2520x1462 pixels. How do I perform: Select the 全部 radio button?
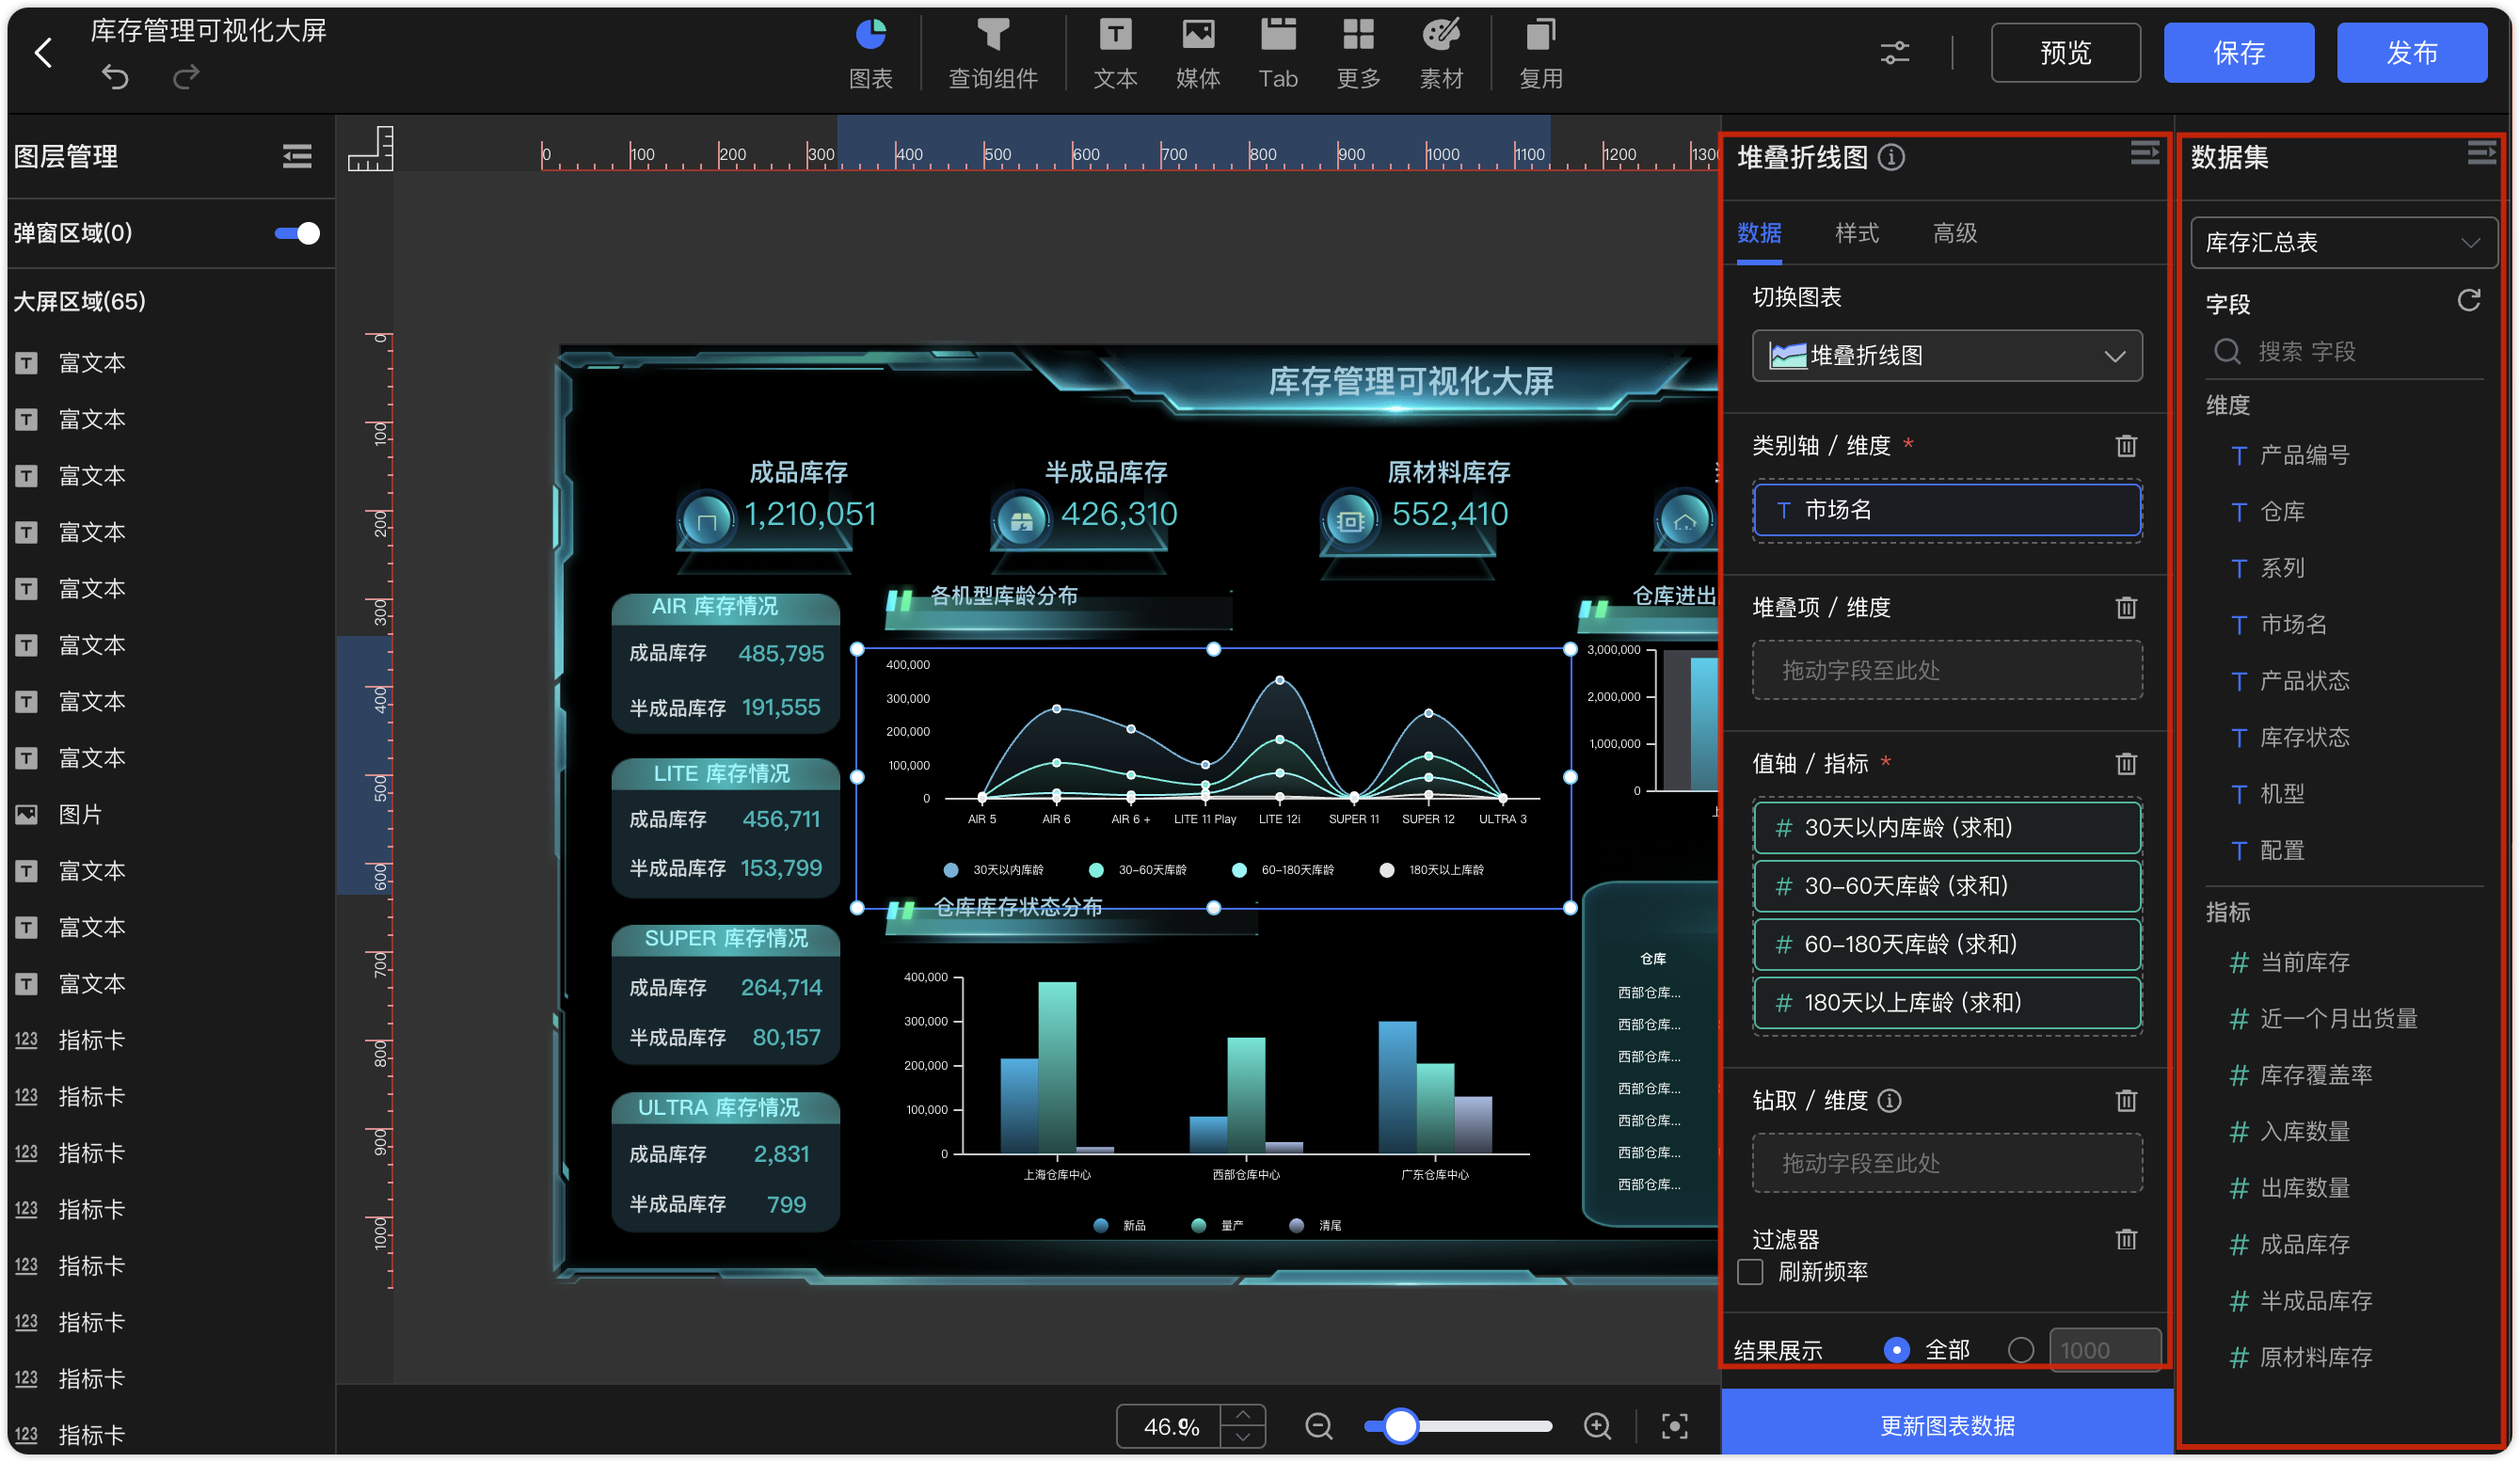(1896, 1349)
